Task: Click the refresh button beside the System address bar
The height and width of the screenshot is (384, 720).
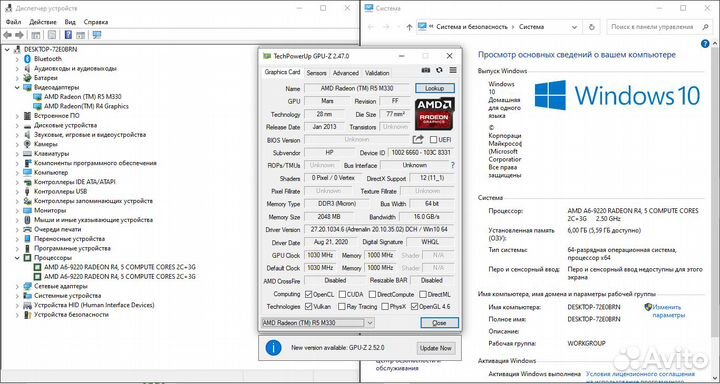Action: [592, 27]
